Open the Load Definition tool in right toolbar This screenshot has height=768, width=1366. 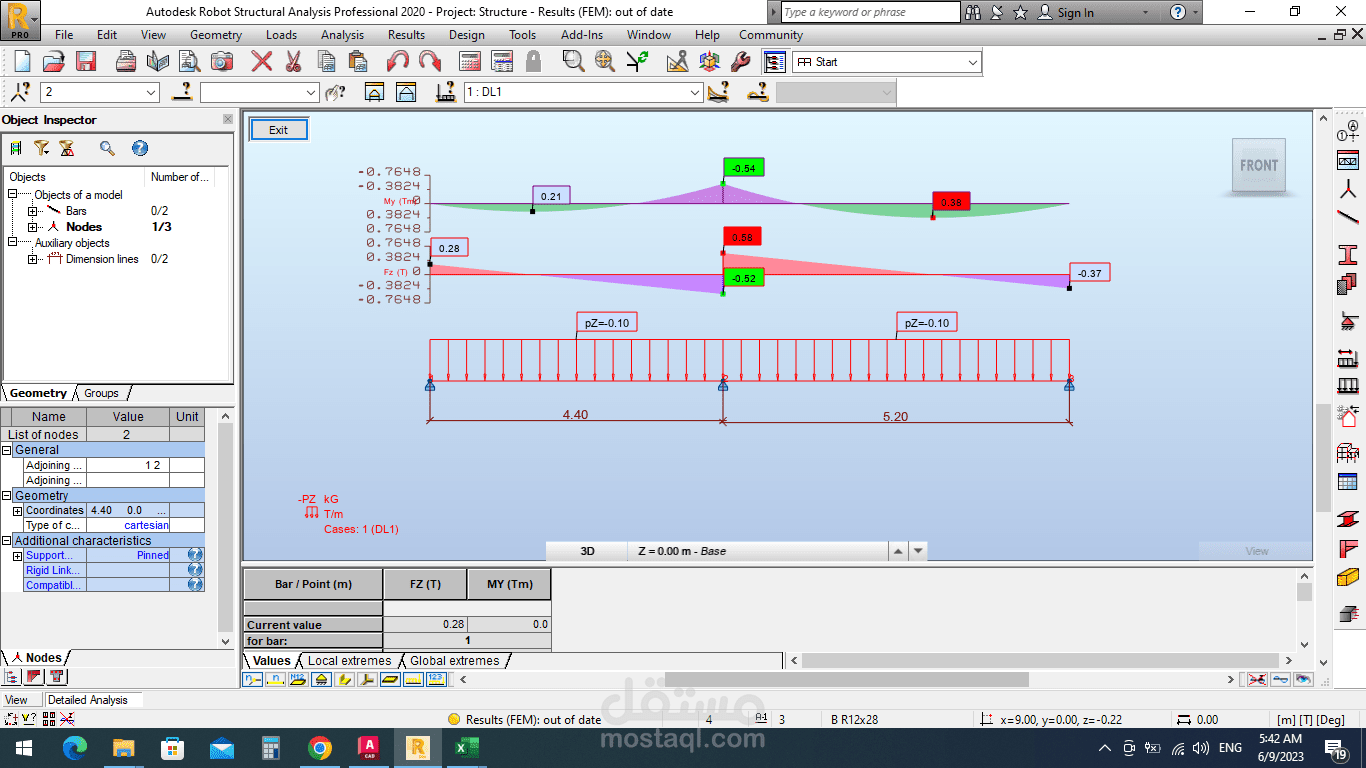pyautogui.click(x=1348, y=385)
